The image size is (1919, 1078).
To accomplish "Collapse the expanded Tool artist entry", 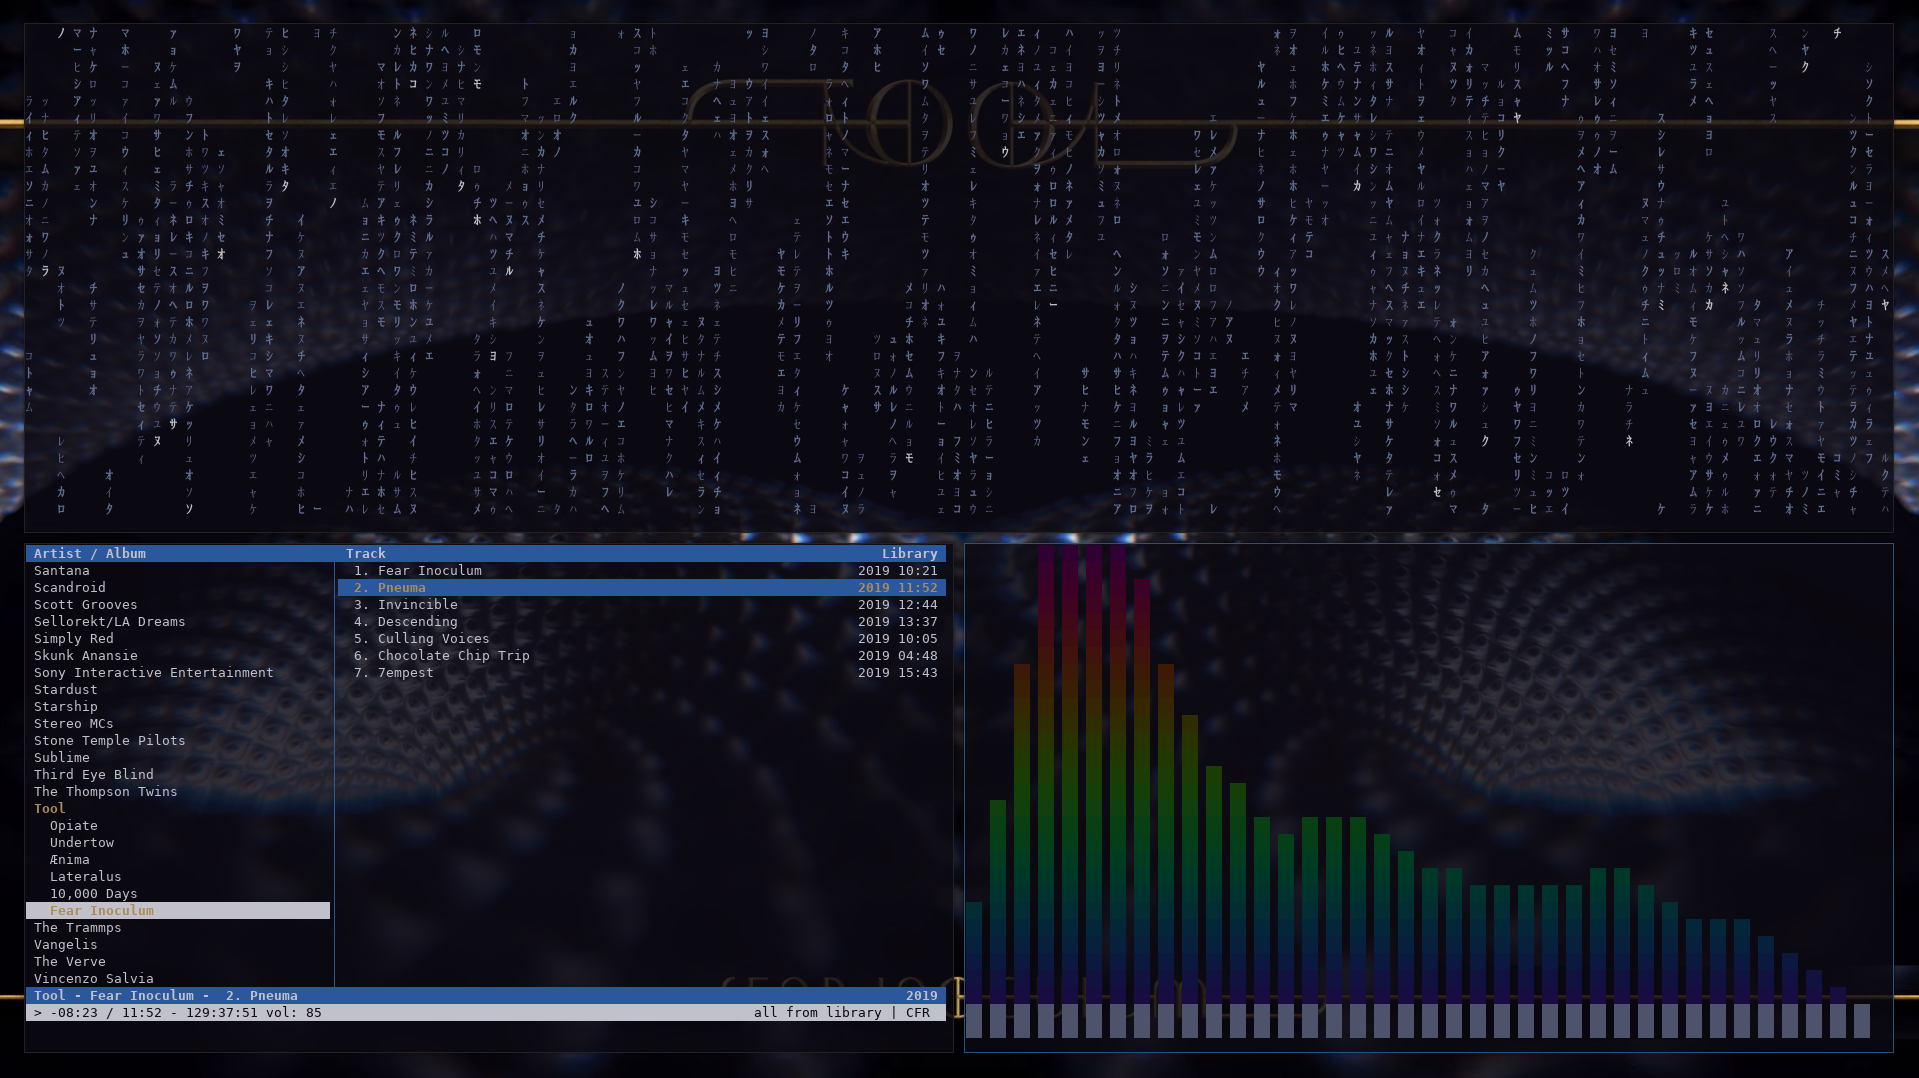I will click(x=49, y=809).
